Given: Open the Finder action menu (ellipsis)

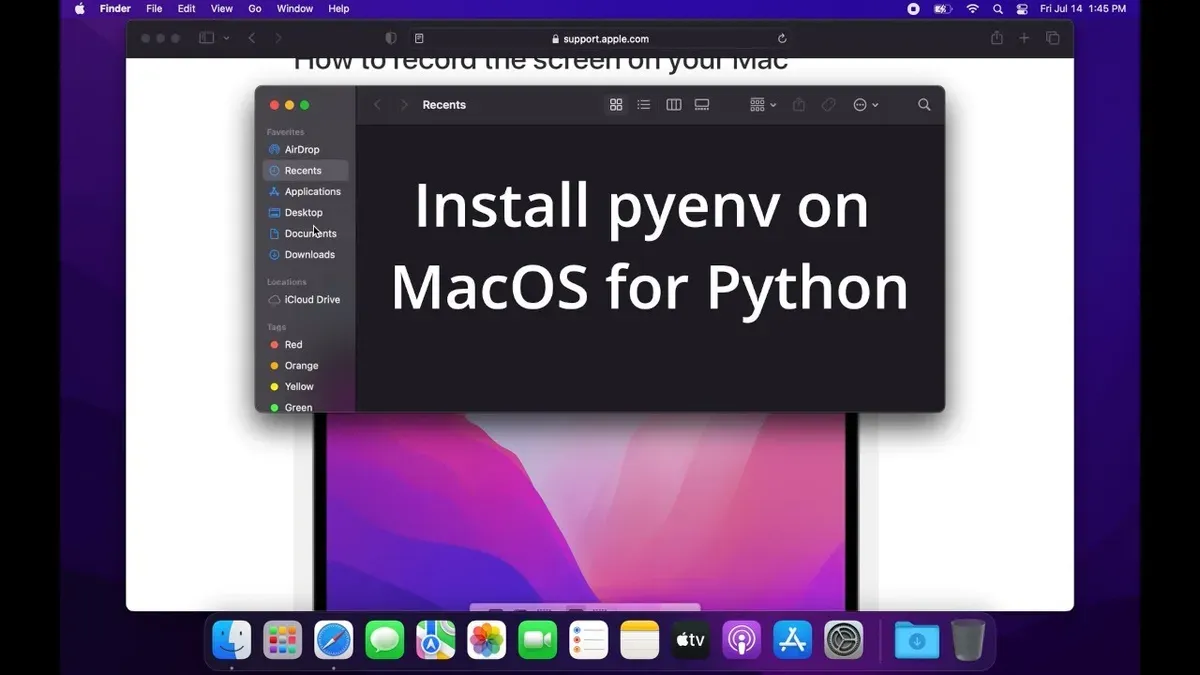Looking at the screenshot, I should 866,105.
